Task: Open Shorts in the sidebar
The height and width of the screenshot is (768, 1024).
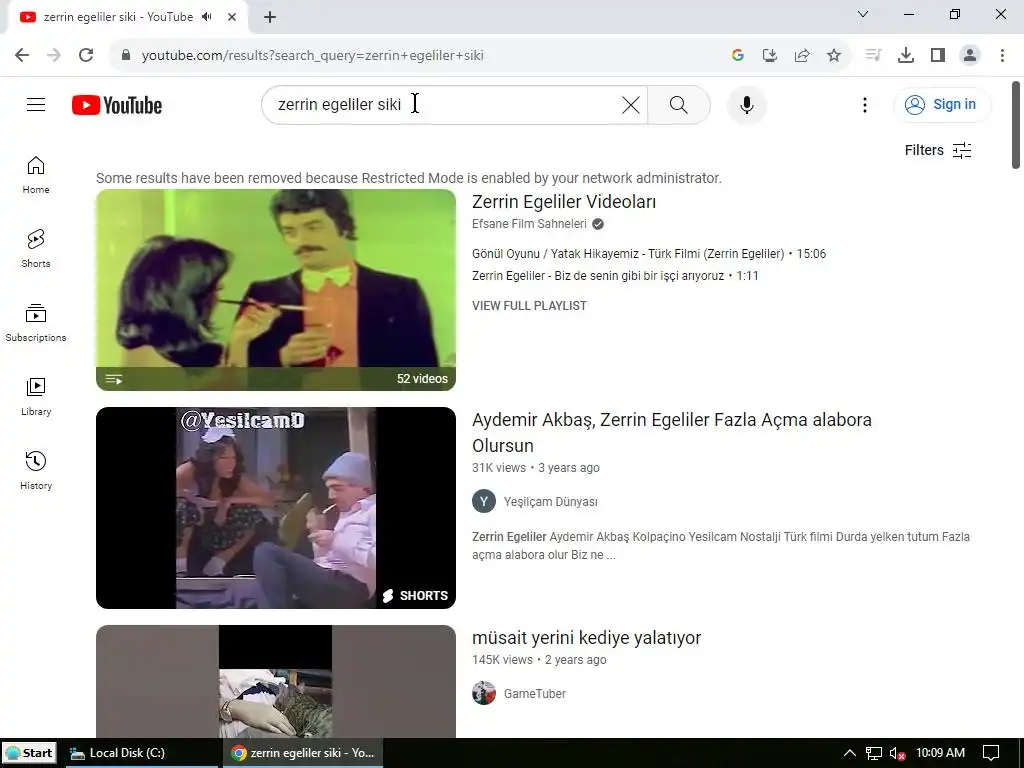Action: [x=36, y=249]
